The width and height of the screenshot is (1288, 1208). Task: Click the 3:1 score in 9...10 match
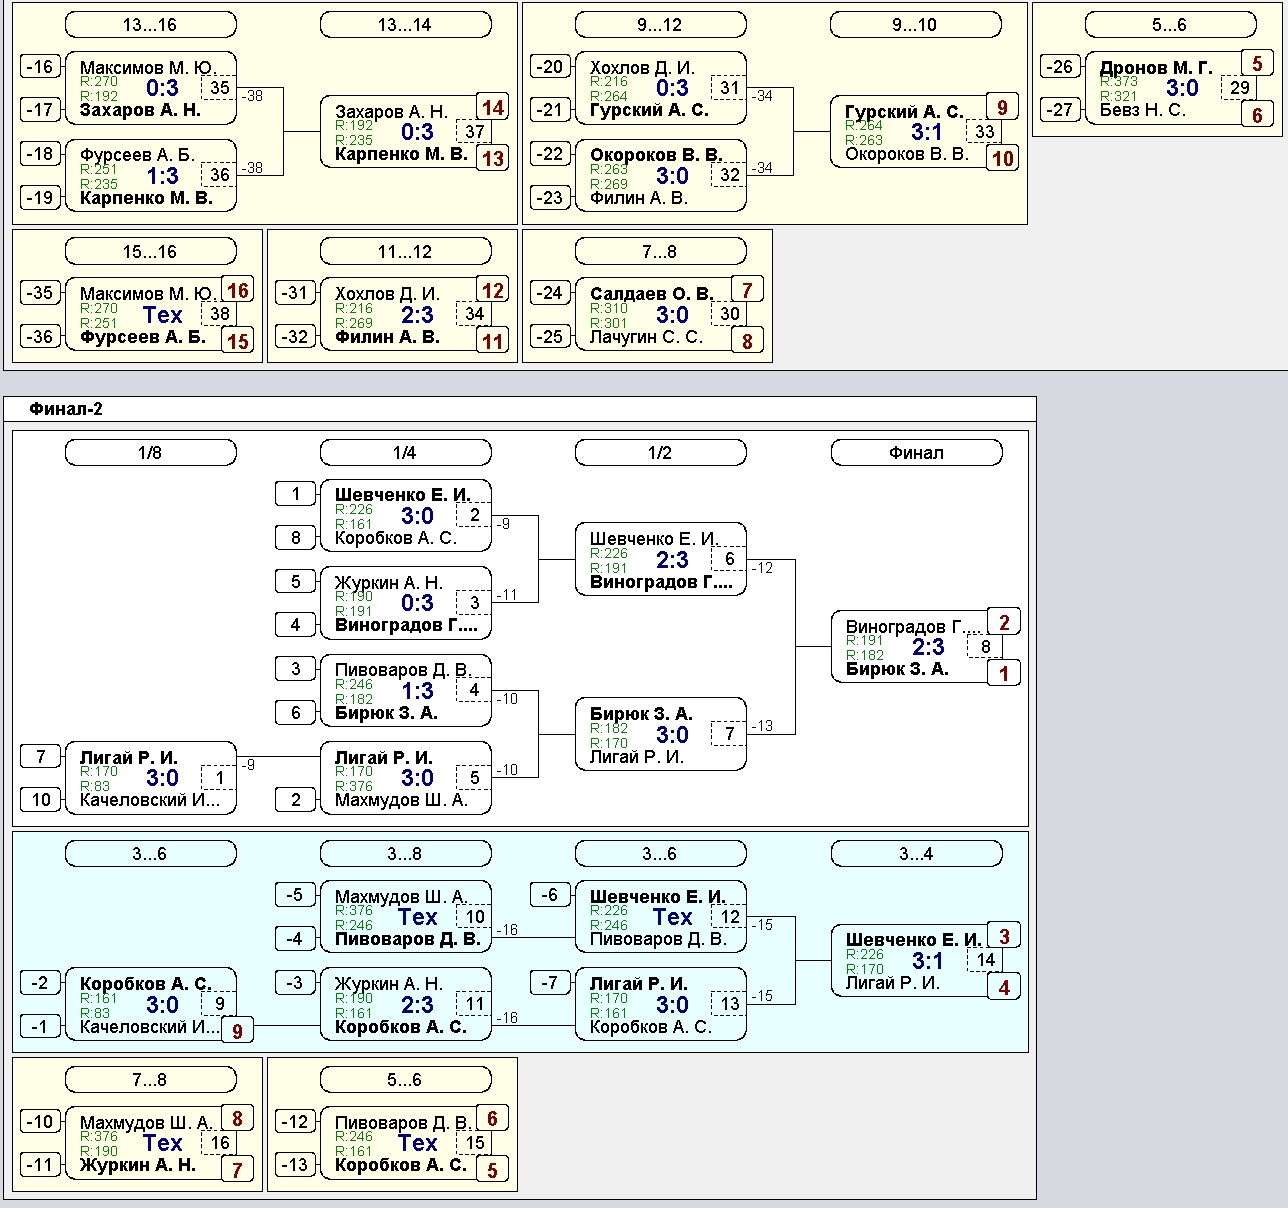927,132
